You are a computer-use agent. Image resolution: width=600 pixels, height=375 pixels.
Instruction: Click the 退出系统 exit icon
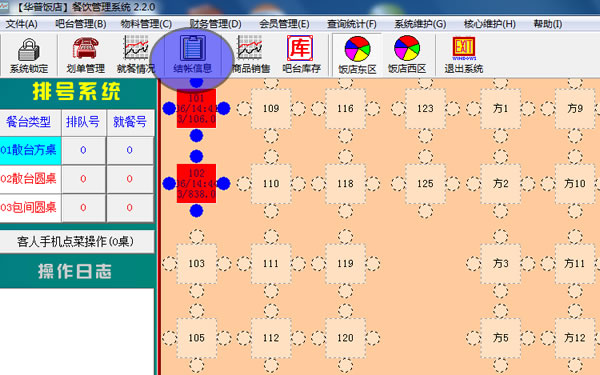(x=464, y=48)
